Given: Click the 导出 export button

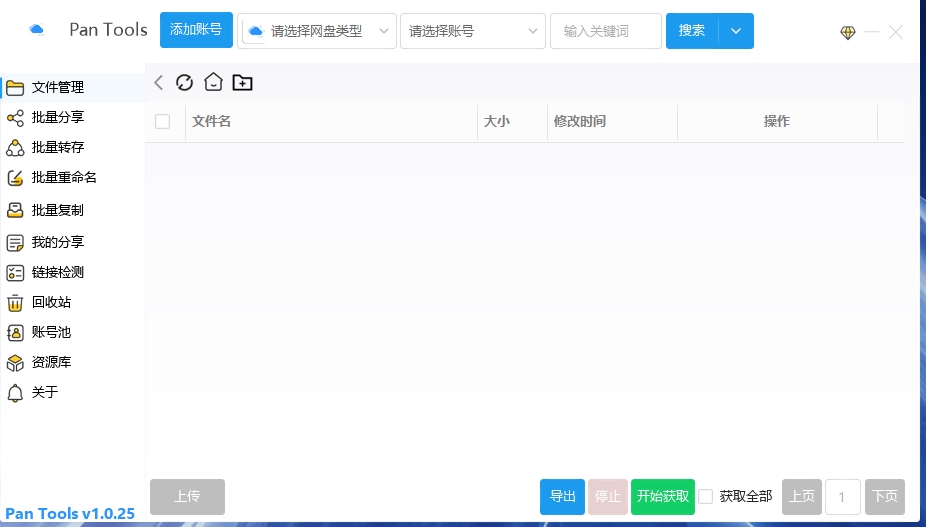Looking at the screenshot, I should pyautogui.click(x=562, y=496).
